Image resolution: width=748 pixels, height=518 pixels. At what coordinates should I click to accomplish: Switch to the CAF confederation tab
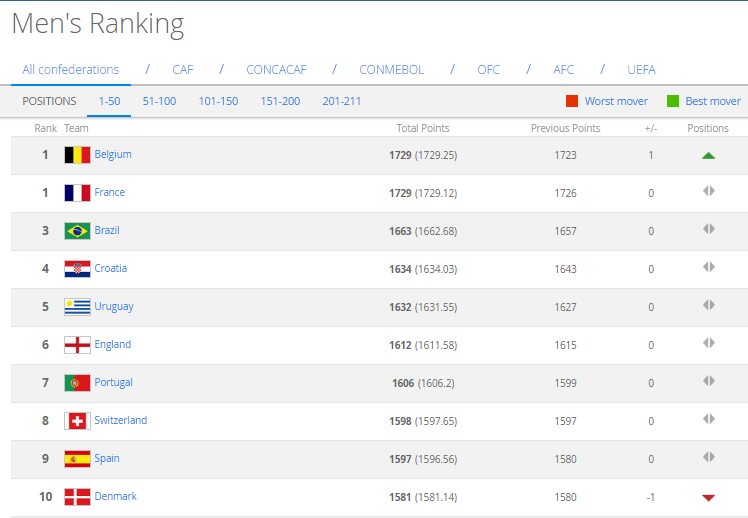tap(183, 70)
